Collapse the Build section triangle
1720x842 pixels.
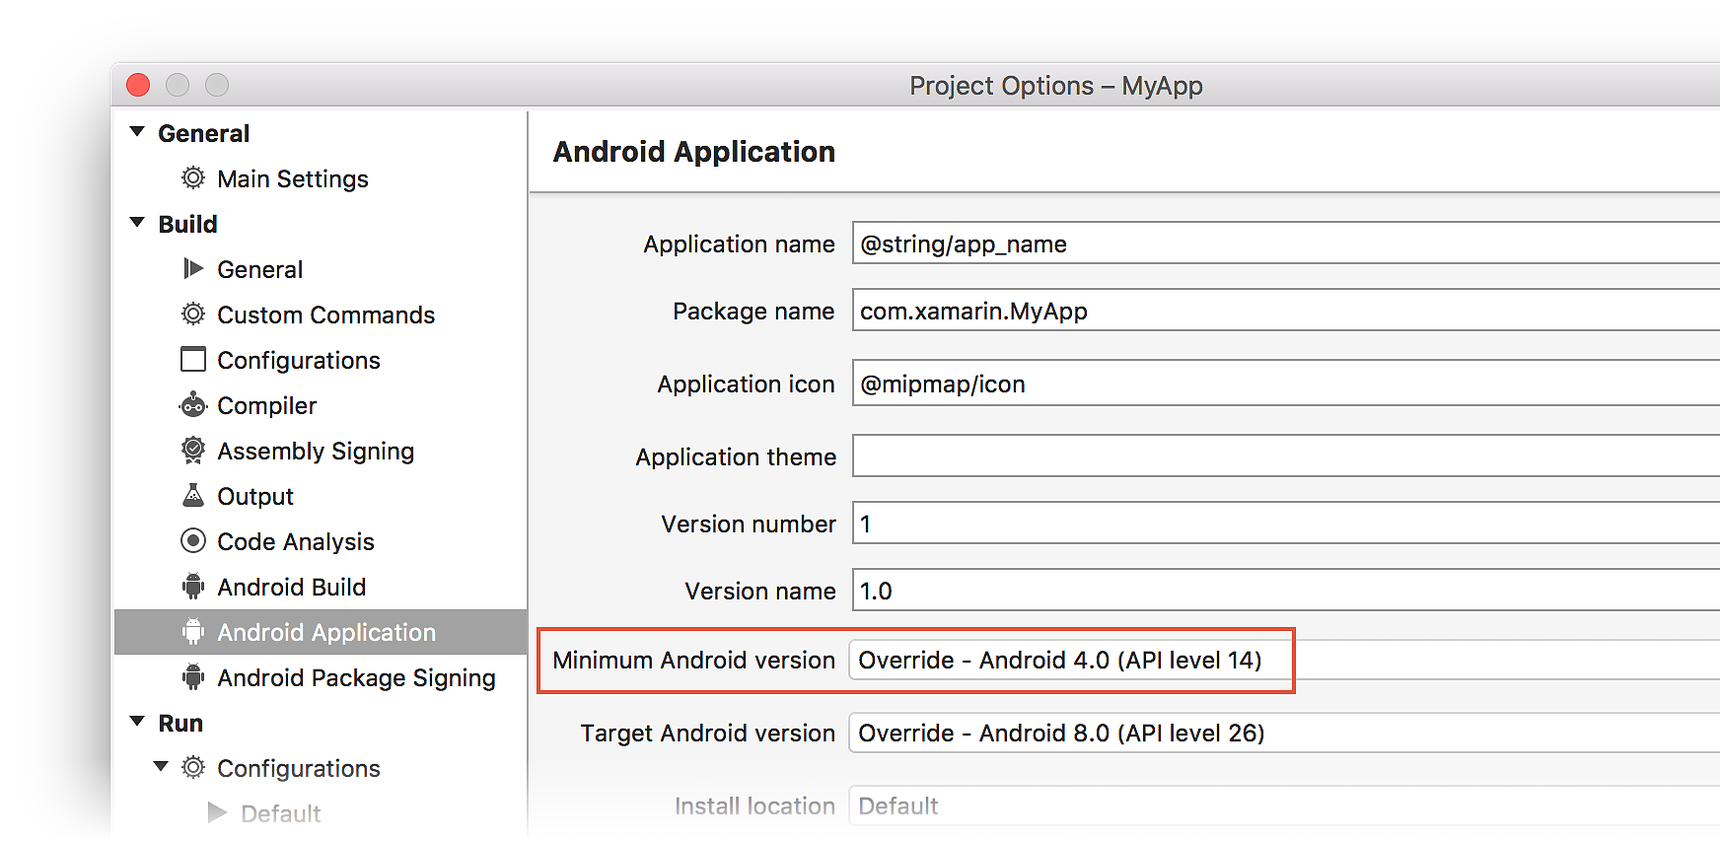[138, 223]
